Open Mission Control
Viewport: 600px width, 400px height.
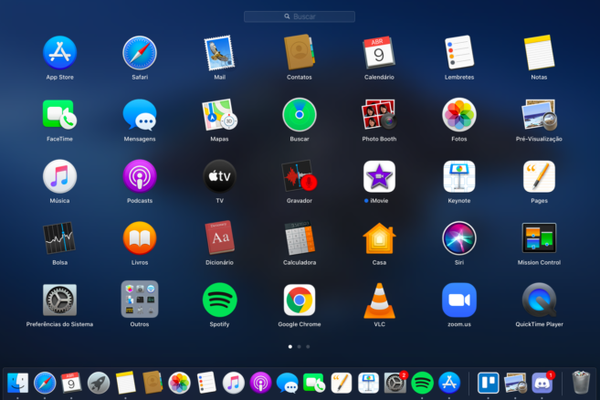pos(539,238)
